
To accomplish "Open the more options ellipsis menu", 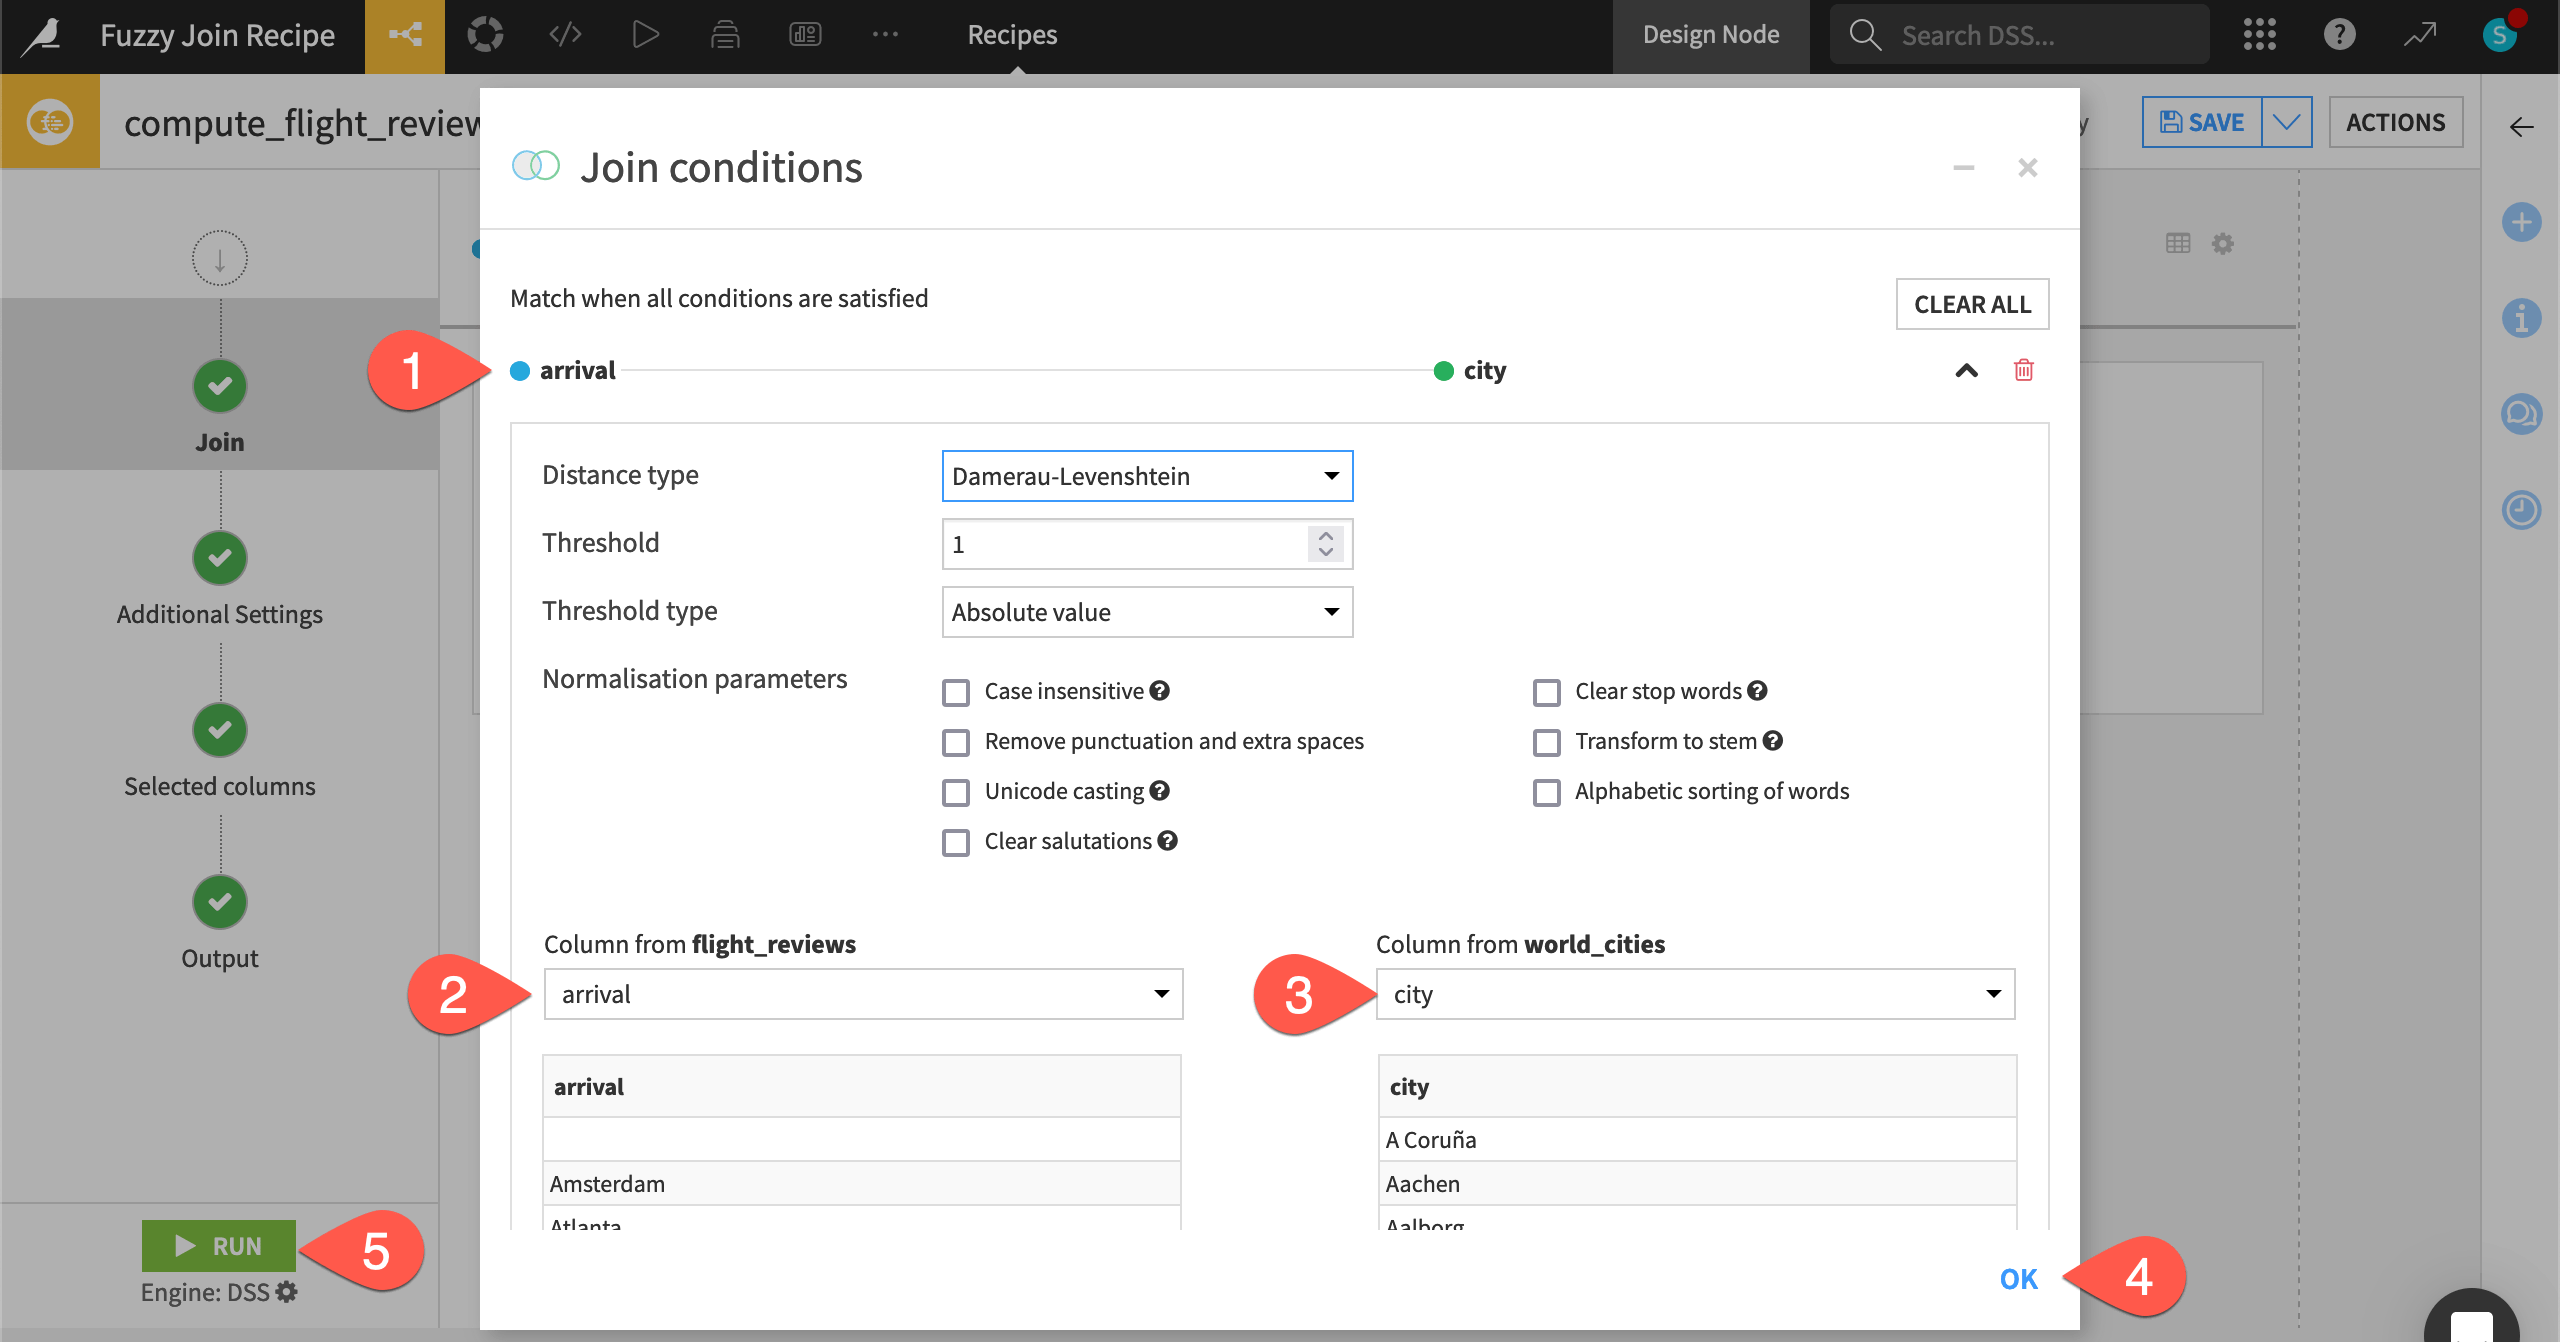I will pyautogui.click(x=885, y=36).
